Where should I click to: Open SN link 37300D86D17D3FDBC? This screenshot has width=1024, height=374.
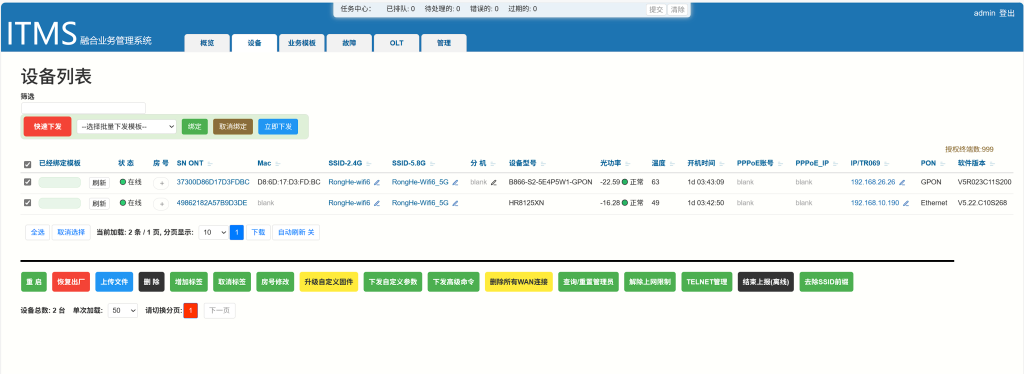pos(213,183)
